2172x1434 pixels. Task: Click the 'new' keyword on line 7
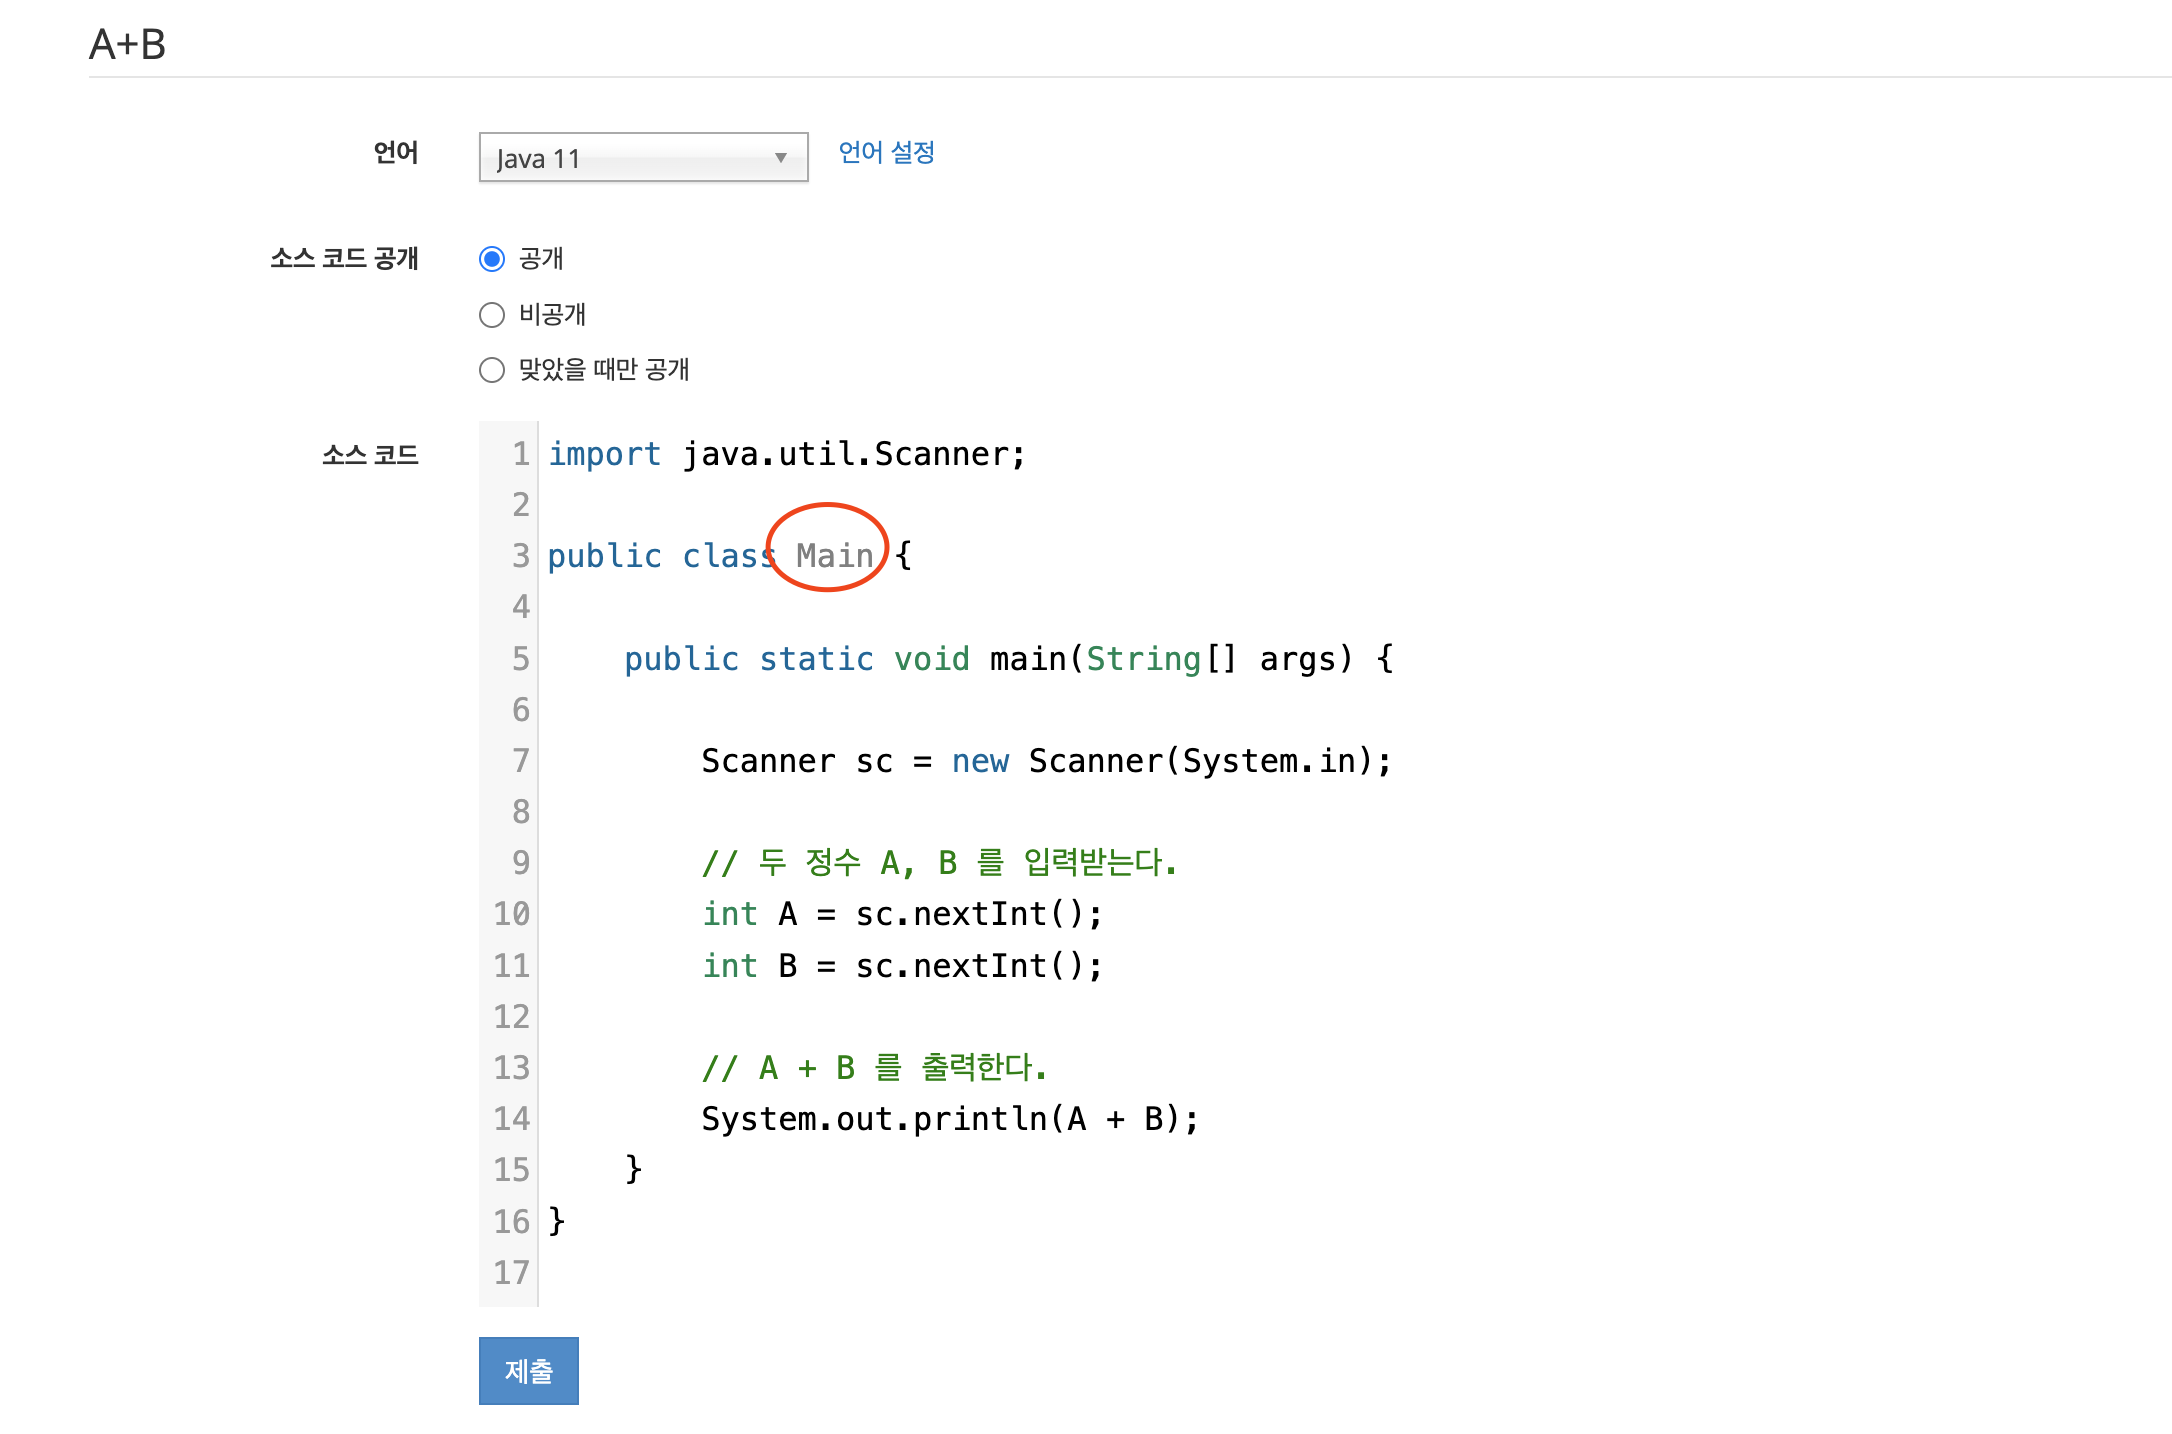tap(980, 761)
